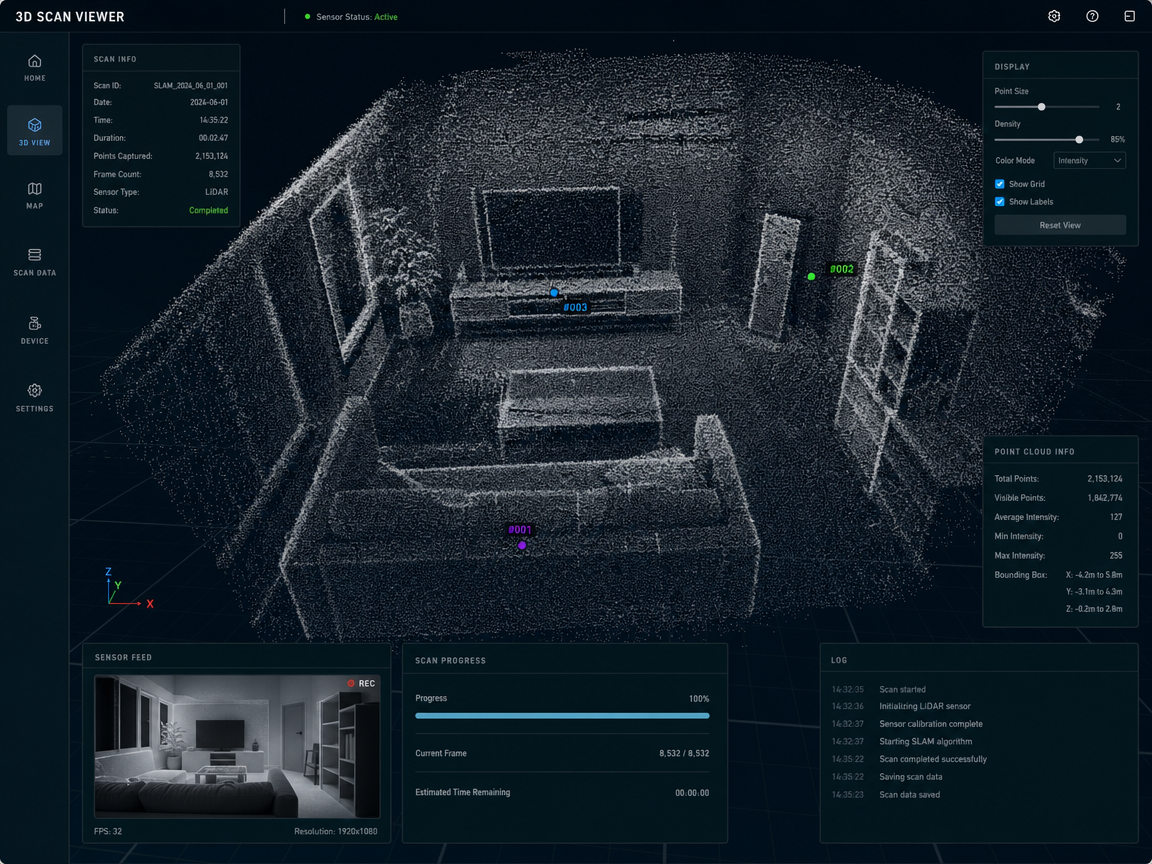The height and width of the screenshot is (864, 1152).
Task: Adjust the Point Size slider handle
Action: [1041, 107]
